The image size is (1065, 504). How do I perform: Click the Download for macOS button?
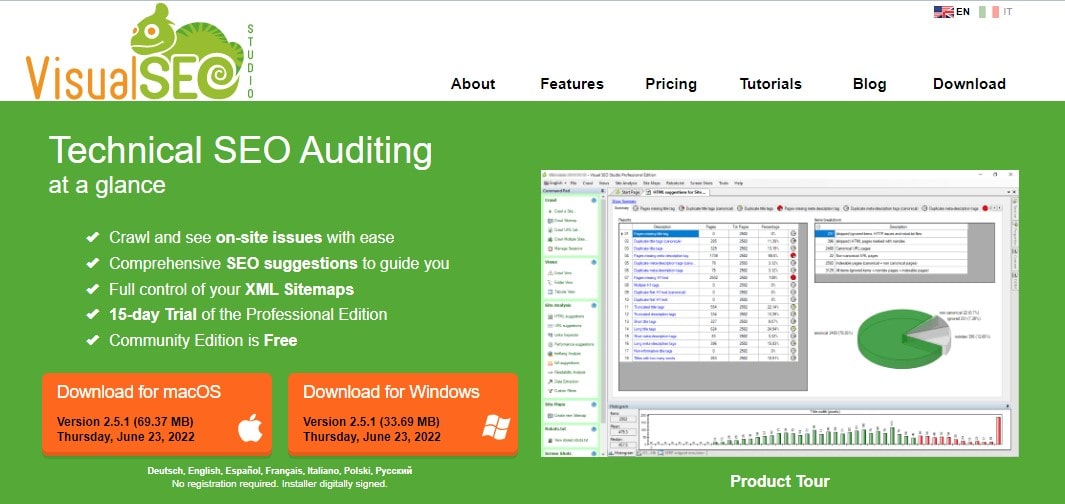tap(157, 413)
